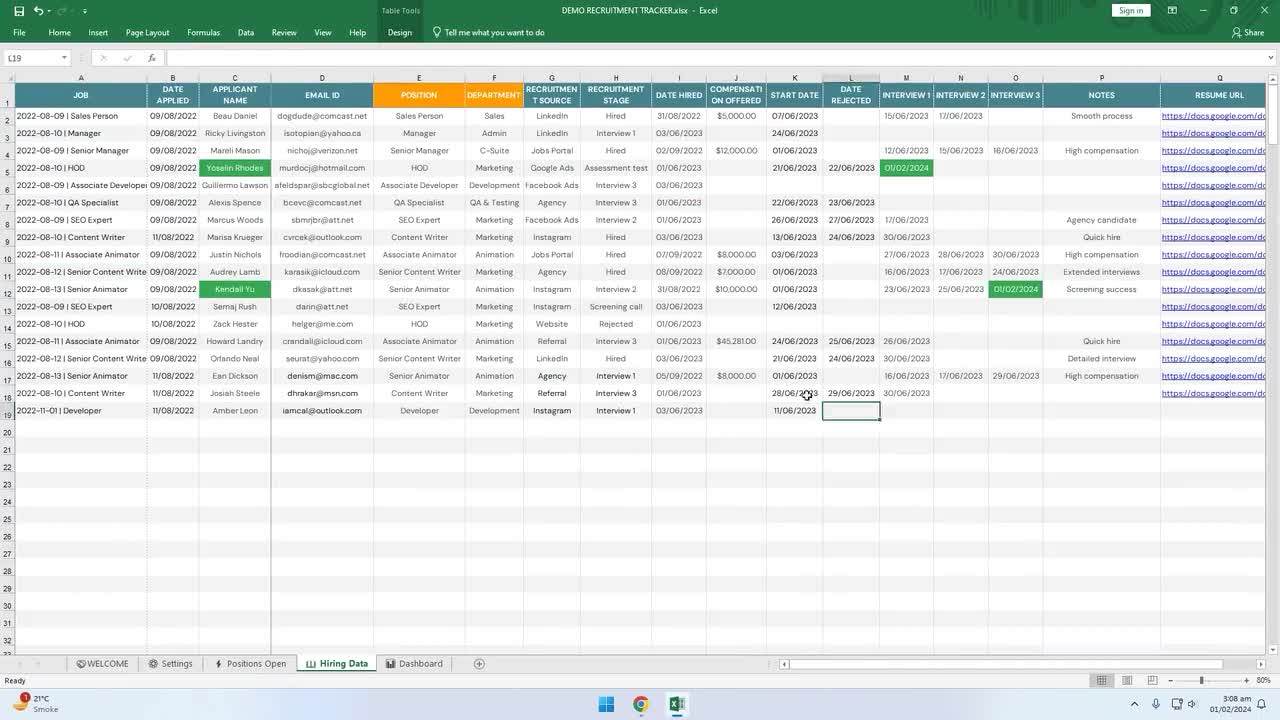This screenshot has width=1280, height=720.
Task: Click the NOTES header cell
Action: pyautogui.click(x=1101, y=95)
